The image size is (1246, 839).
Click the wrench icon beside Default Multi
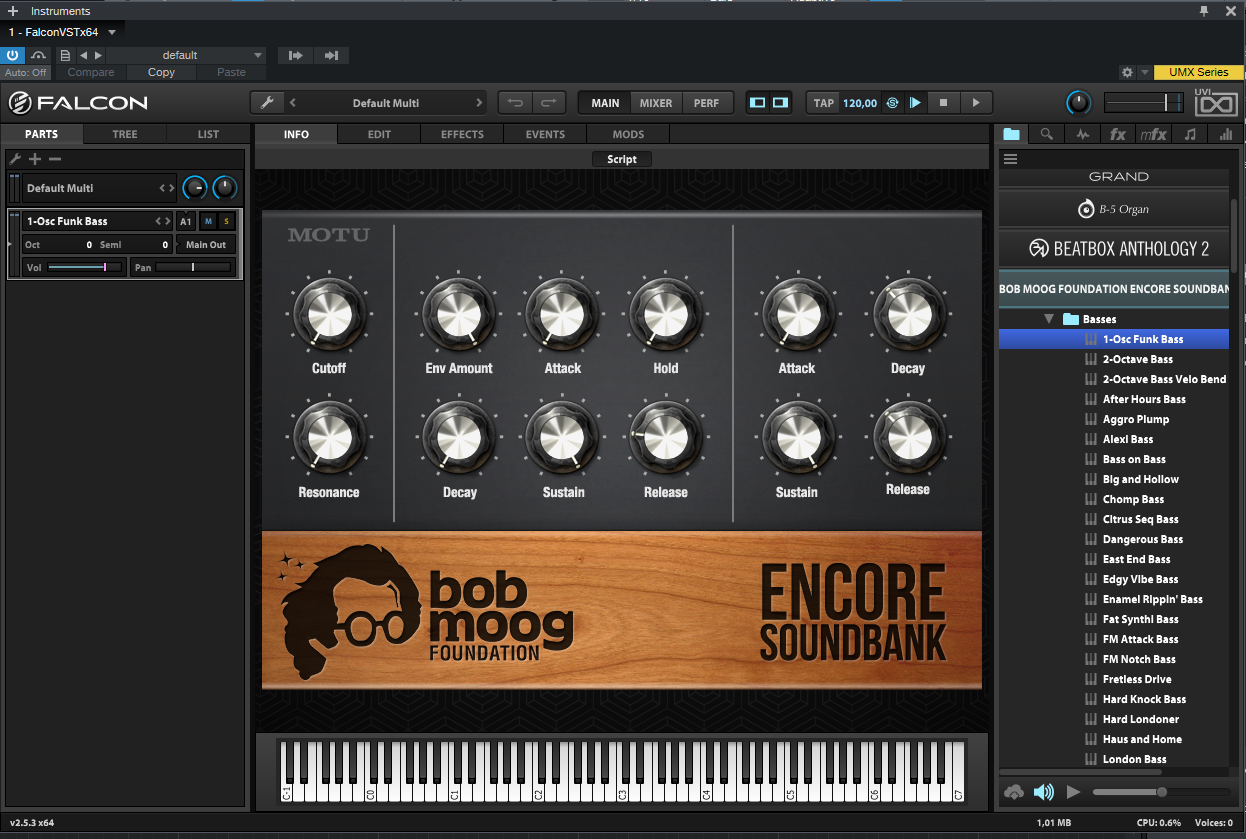click(x=266, y=103)
